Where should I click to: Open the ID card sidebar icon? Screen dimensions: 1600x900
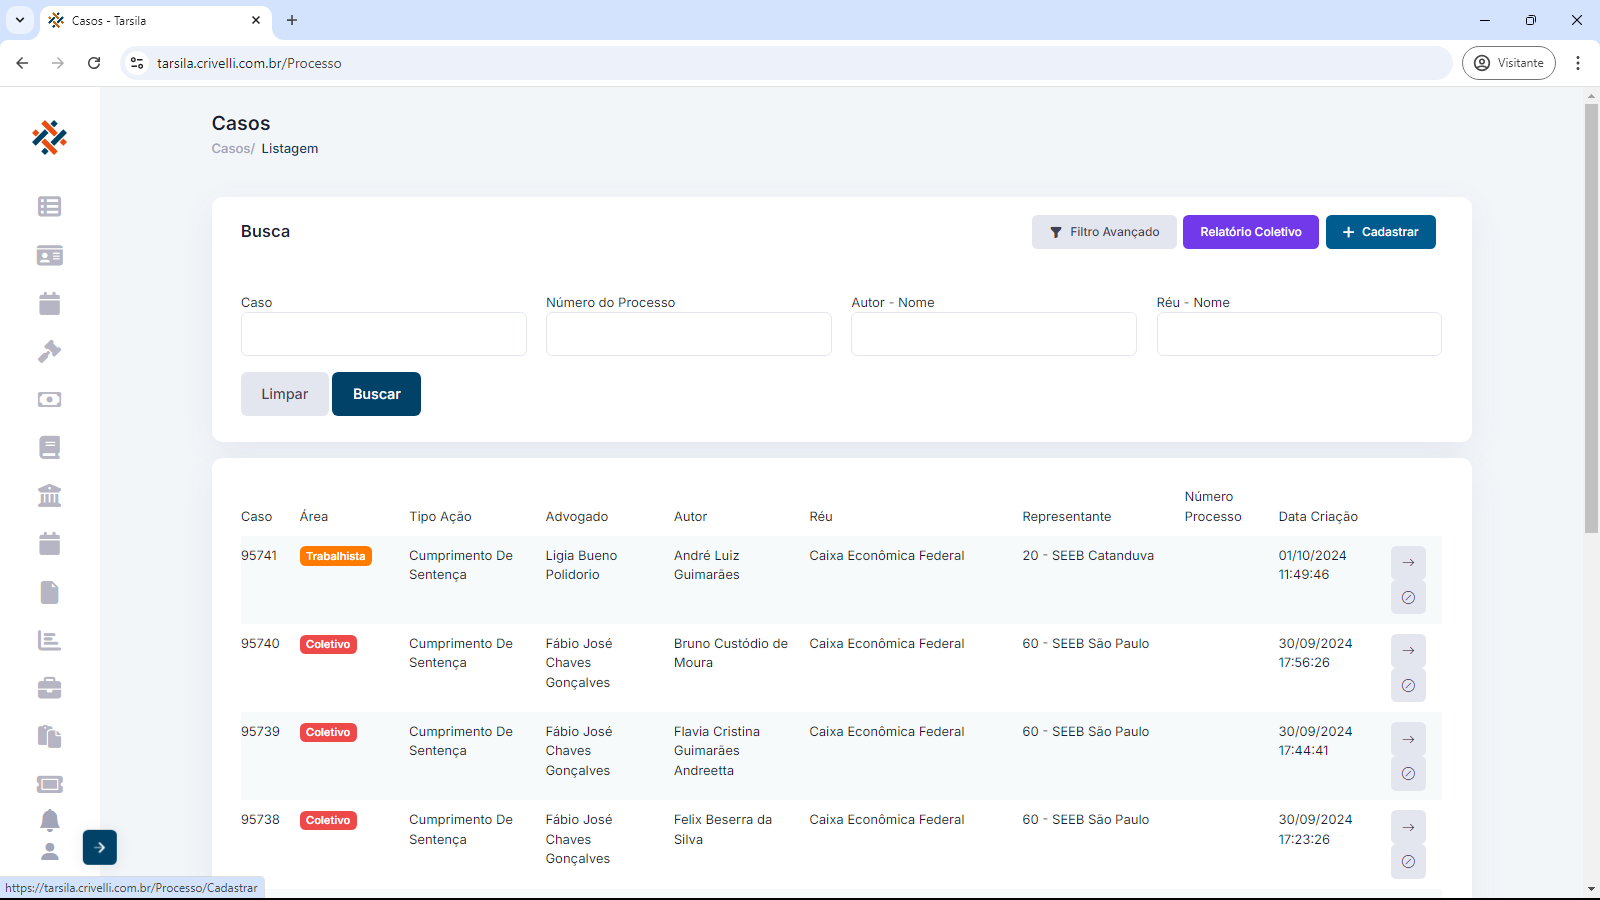[49, 255]
